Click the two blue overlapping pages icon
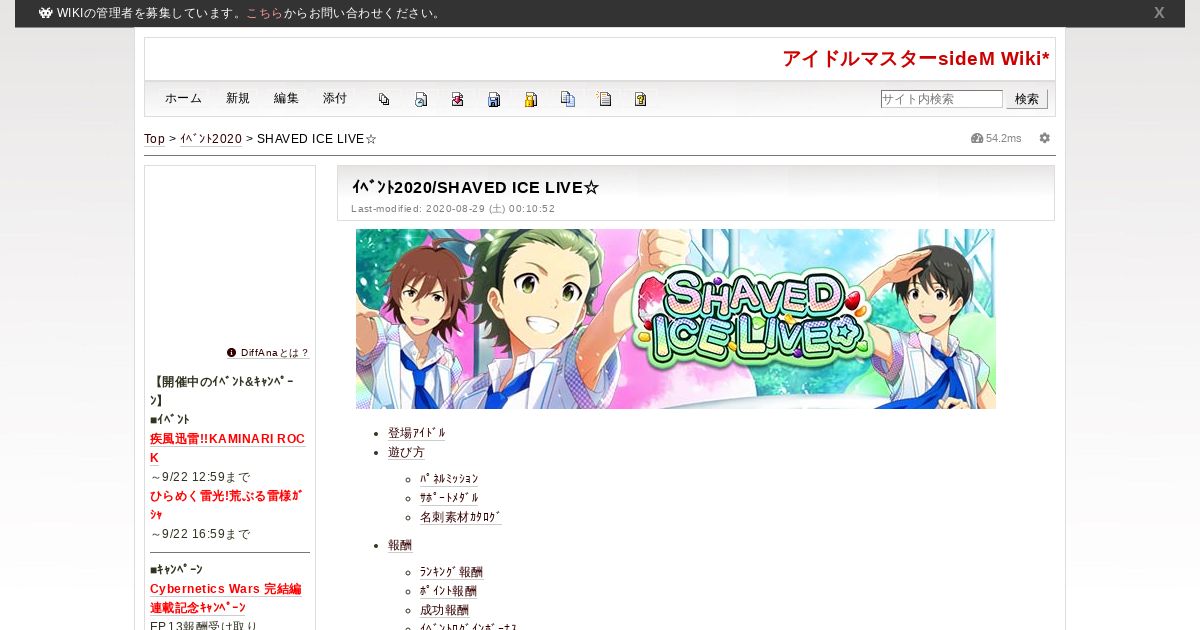The width and height of the screenshot is (1200, 630). [x=568, y=99]
